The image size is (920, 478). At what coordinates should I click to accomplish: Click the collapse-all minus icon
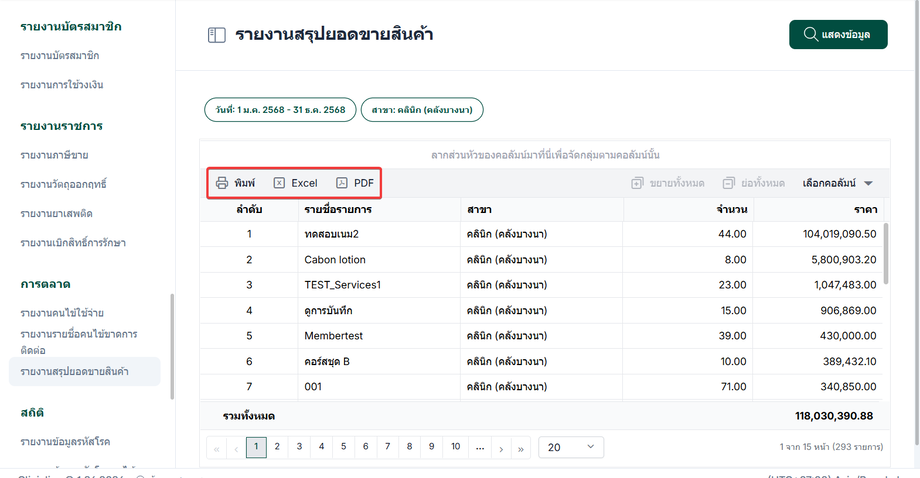click(x=728, y=183)
